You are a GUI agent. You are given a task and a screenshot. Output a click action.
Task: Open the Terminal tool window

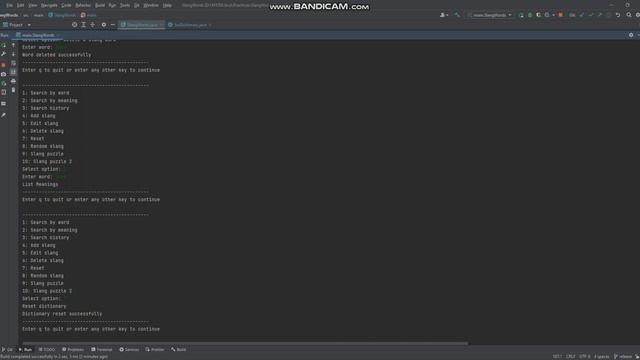(x=102, y=350)
